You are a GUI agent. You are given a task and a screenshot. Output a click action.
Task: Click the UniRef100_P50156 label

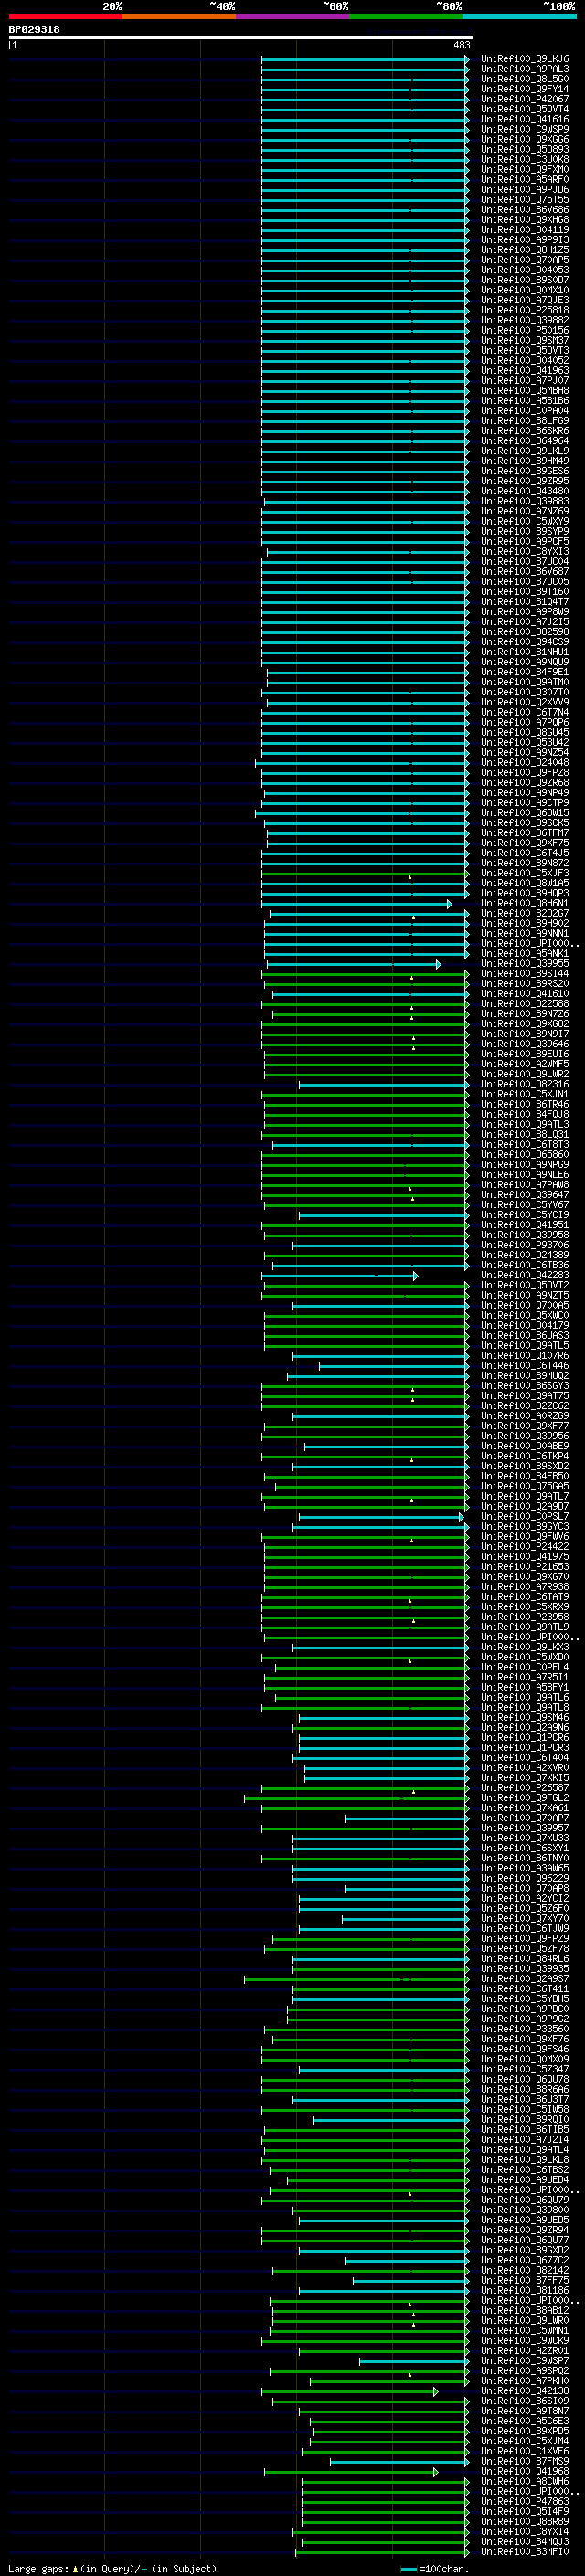(524, 330)
